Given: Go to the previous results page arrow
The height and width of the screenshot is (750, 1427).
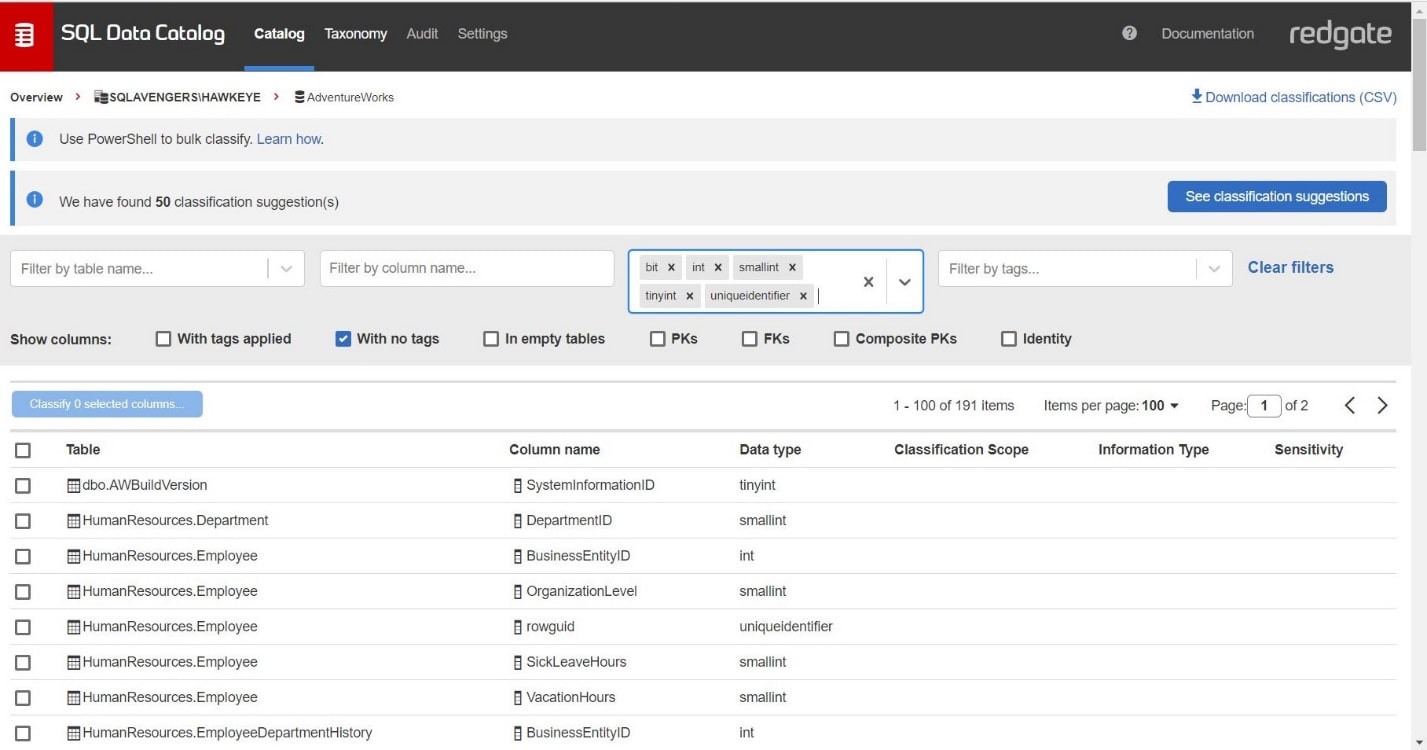Looking at the screenshot, I should (1350, 405).
